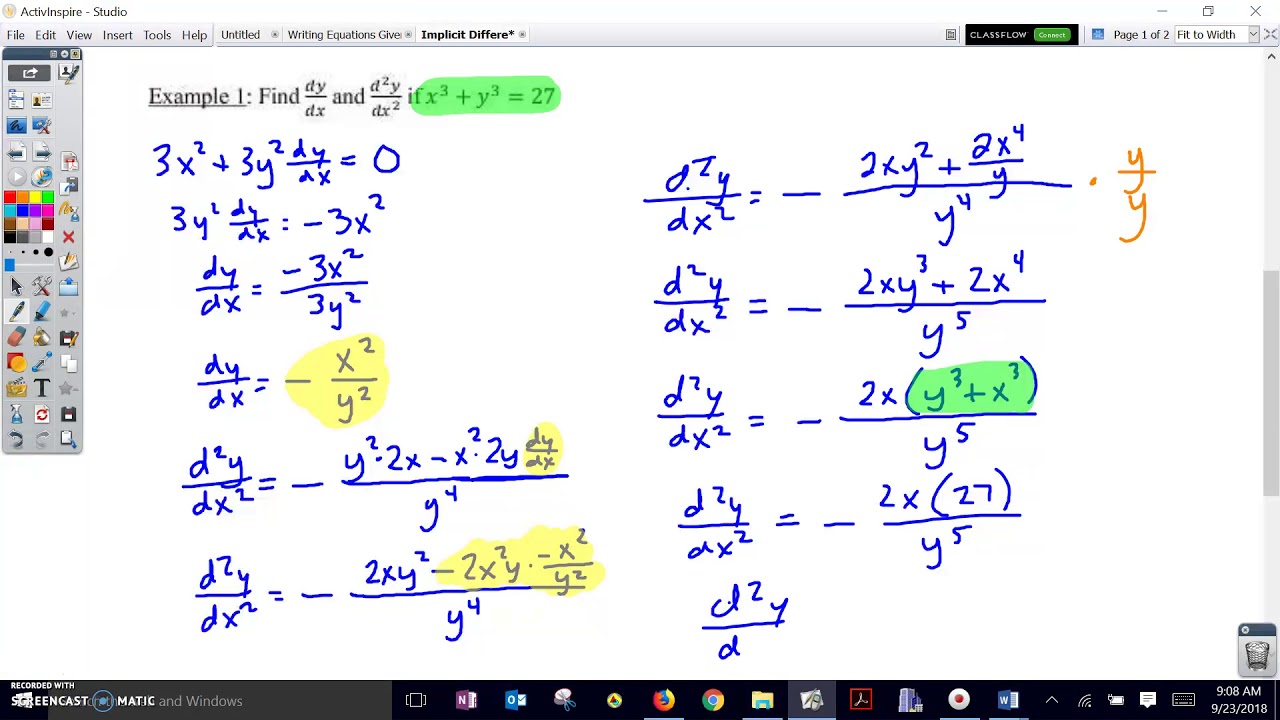This screenshot has width=1280, height=720.
Task: Click the Undo arrow
Action: click(16, 439)
